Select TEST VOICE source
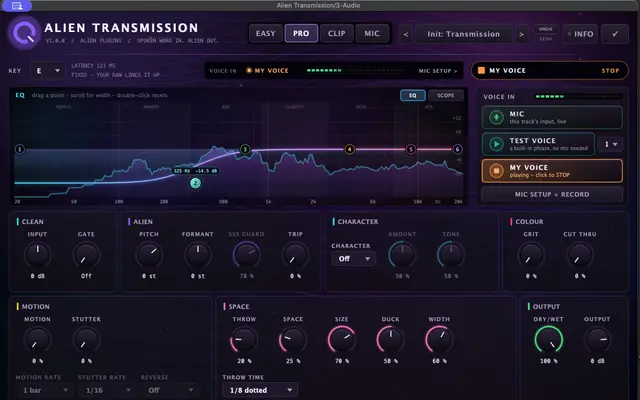 pyautogui.click(x=538, y=144)
